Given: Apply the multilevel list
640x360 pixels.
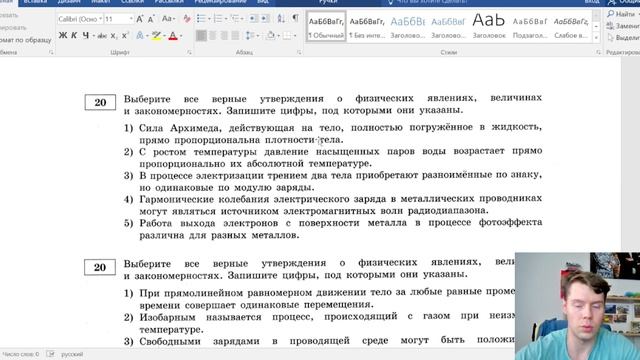Looking at the screenshot, I should [x=235, y=19].
